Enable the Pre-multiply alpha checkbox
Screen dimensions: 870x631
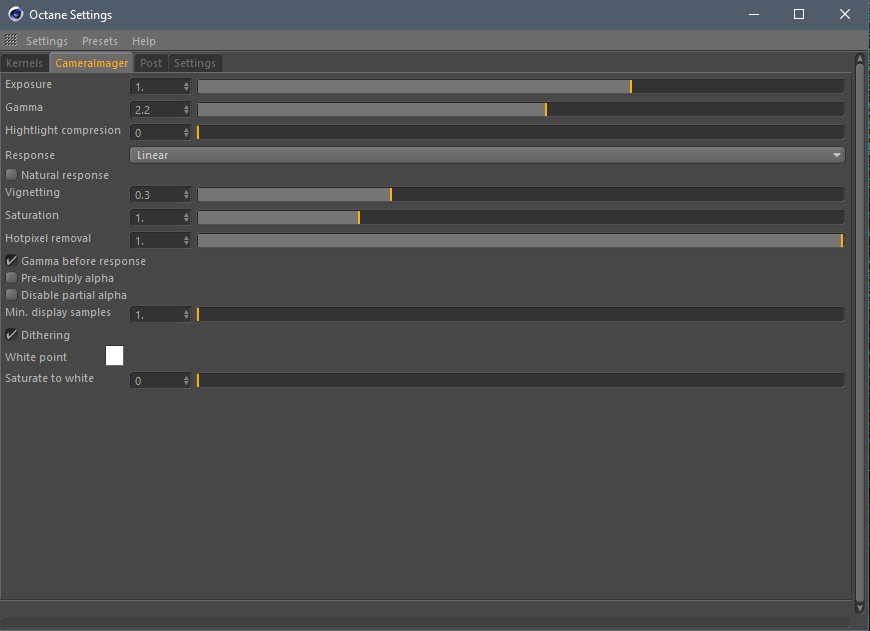tap(11, 277)
